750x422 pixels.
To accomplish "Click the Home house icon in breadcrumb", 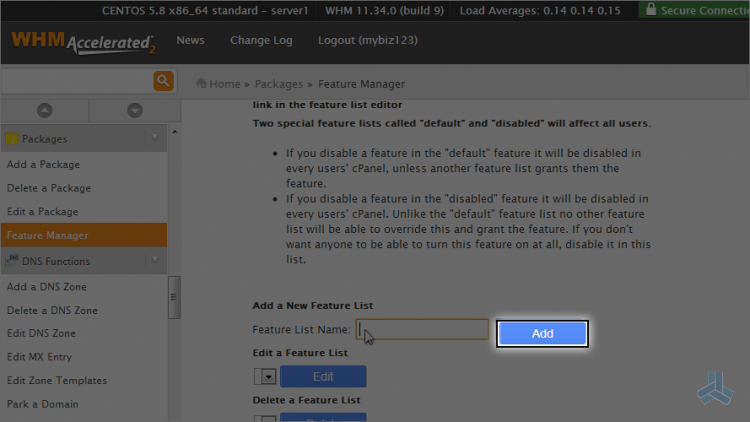I will tap(201, 83).
